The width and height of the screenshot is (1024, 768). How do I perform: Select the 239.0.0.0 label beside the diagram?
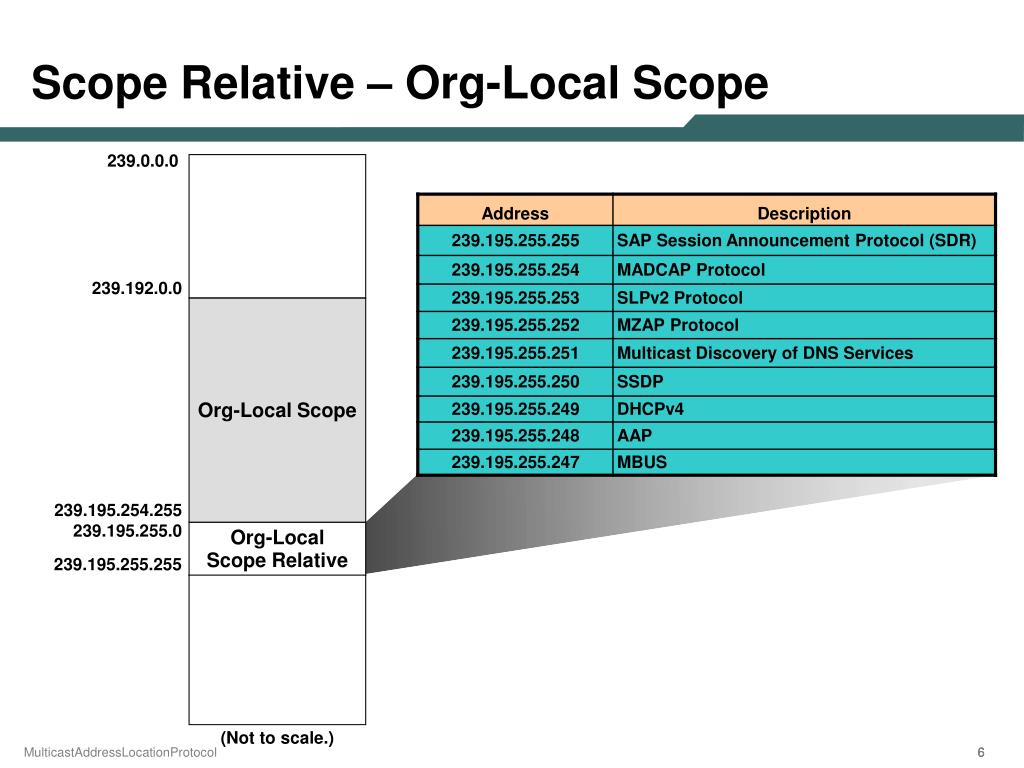click(x=143, y=161)
